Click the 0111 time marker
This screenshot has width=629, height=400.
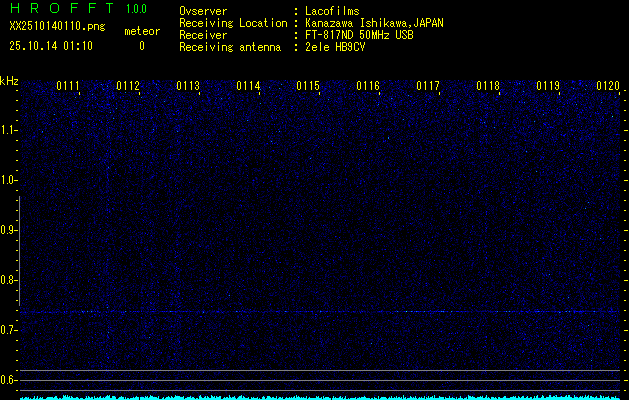click(68, 87)
